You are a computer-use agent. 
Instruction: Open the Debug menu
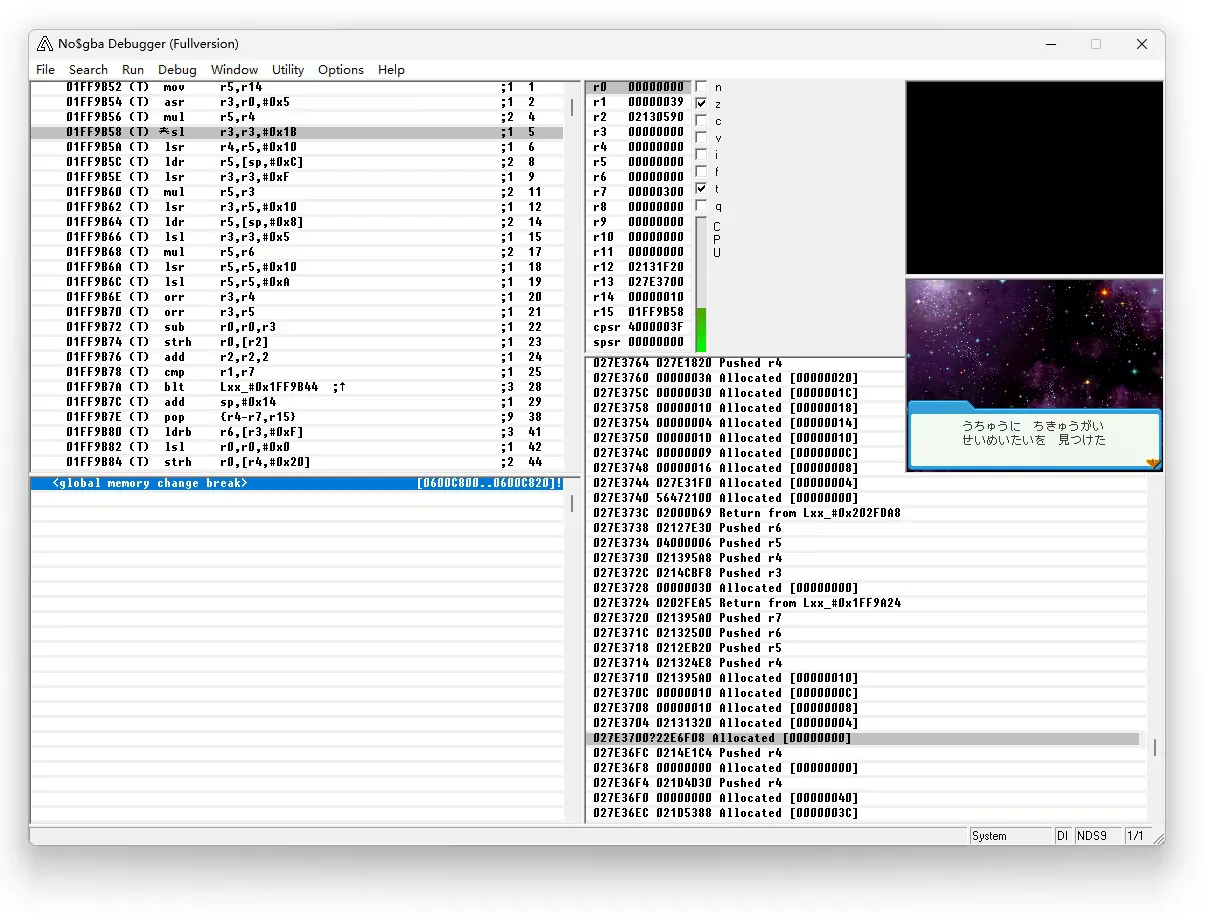[177, 70]
